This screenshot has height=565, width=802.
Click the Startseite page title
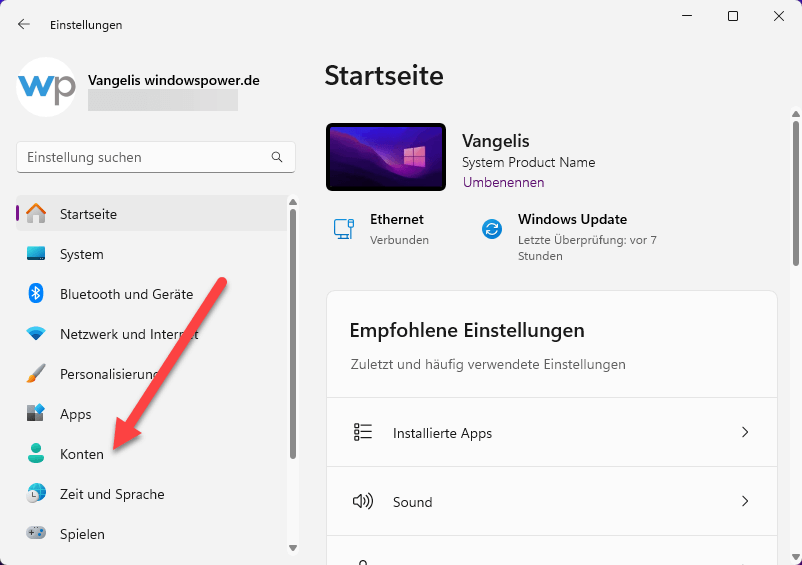click(384, 76)
